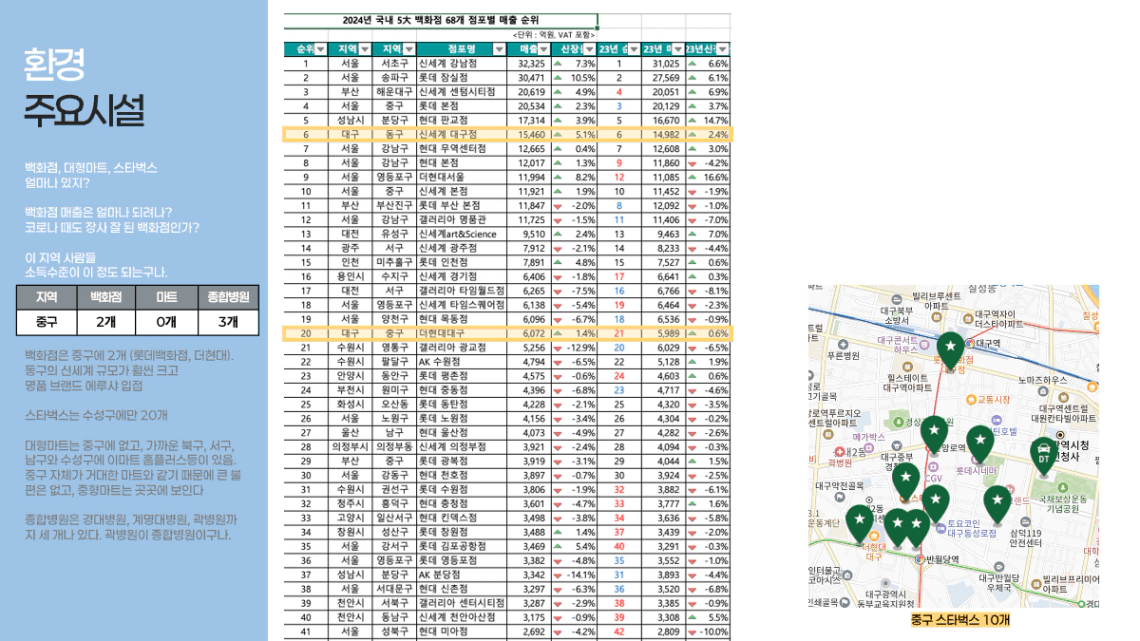Open the 순위 column filter dropdown
The width and height of the screenshot is (1140, 641).
click(x=320, y=49)
